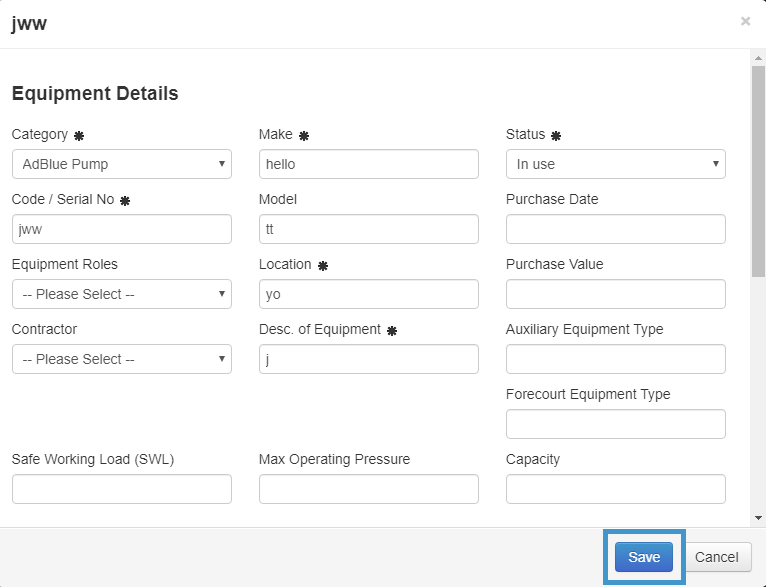Click the Desc. of Equipment field
This screenshot has width=766, height=587.
tap(369, 359)
